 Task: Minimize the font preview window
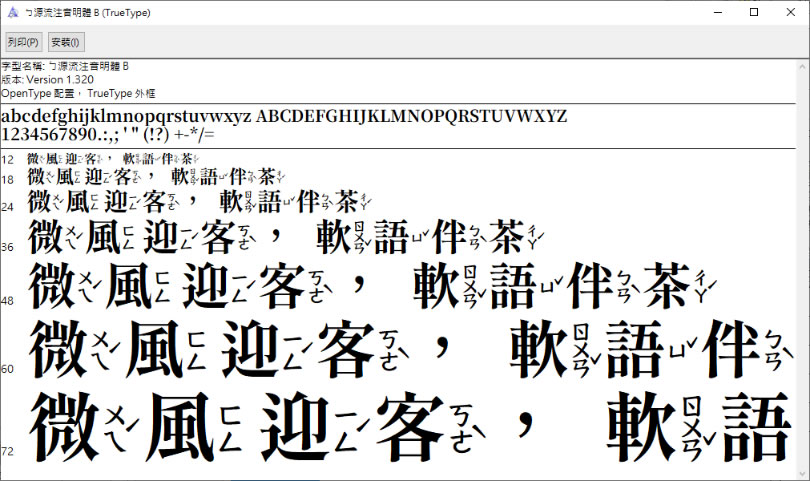[718, 12]
